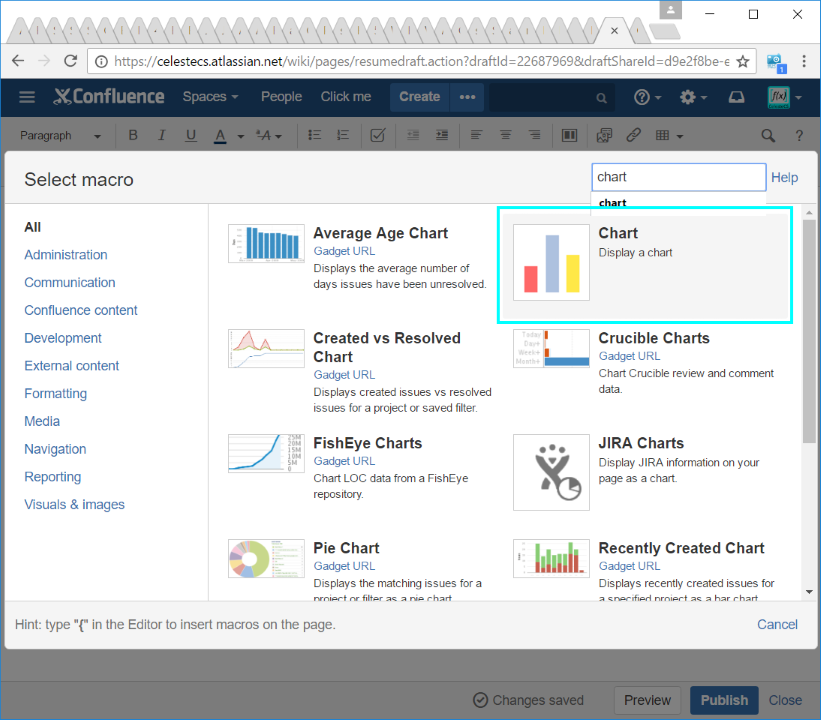Image resolution: width=821 pixels, height=720 pixels.
Task: Click the Publish button
Action: [x=724, y=700]
